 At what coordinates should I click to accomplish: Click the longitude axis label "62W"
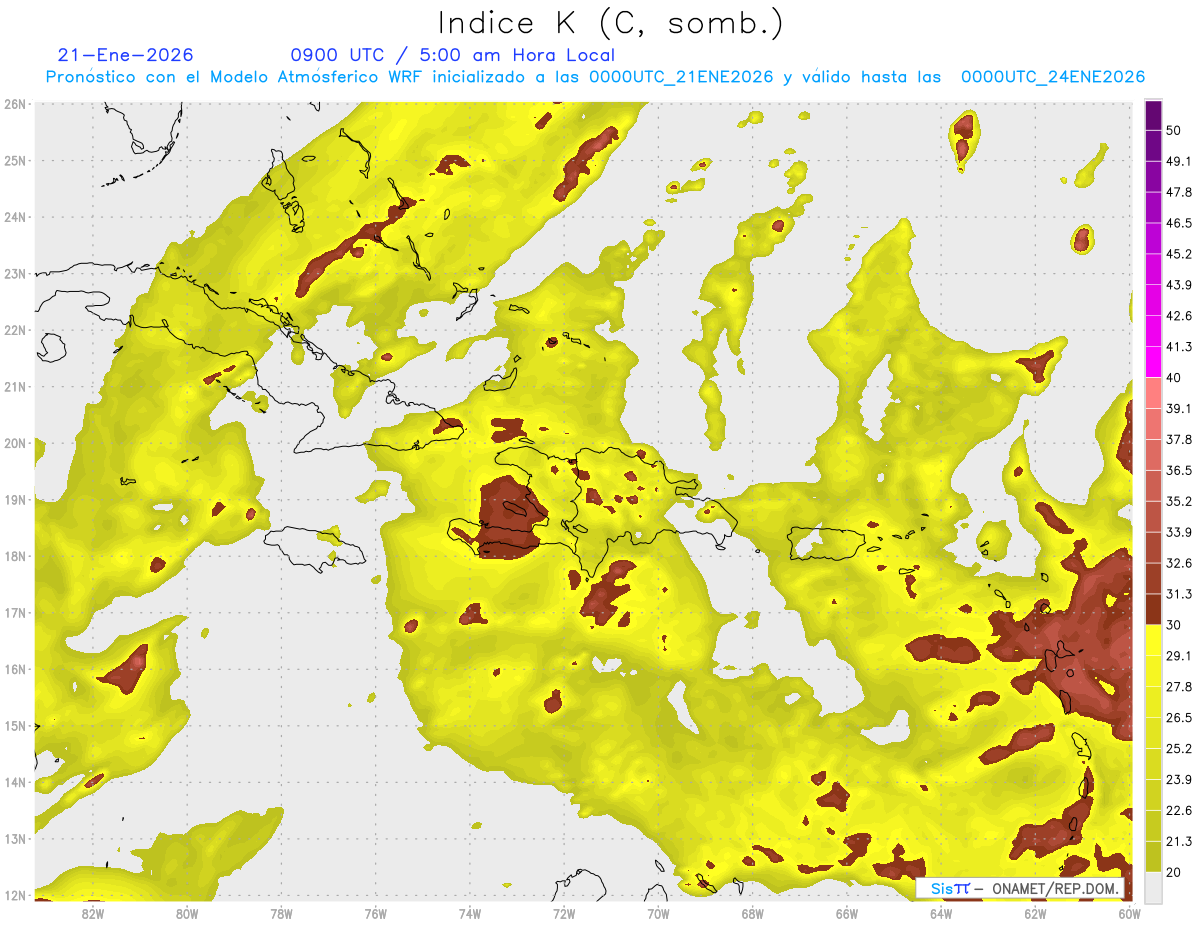(1036, 913)
